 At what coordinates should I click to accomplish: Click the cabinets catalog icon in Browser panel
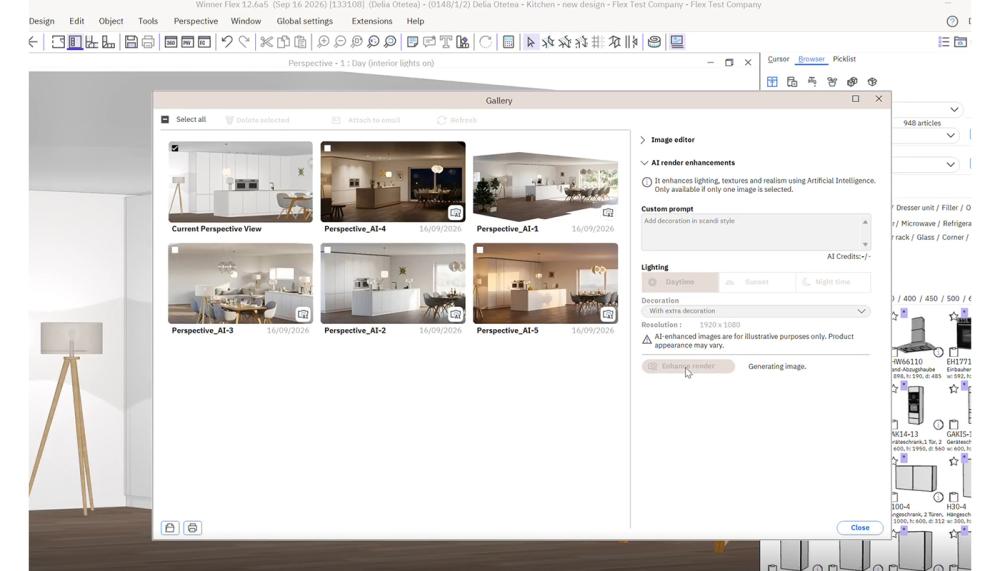pos(772,82)
